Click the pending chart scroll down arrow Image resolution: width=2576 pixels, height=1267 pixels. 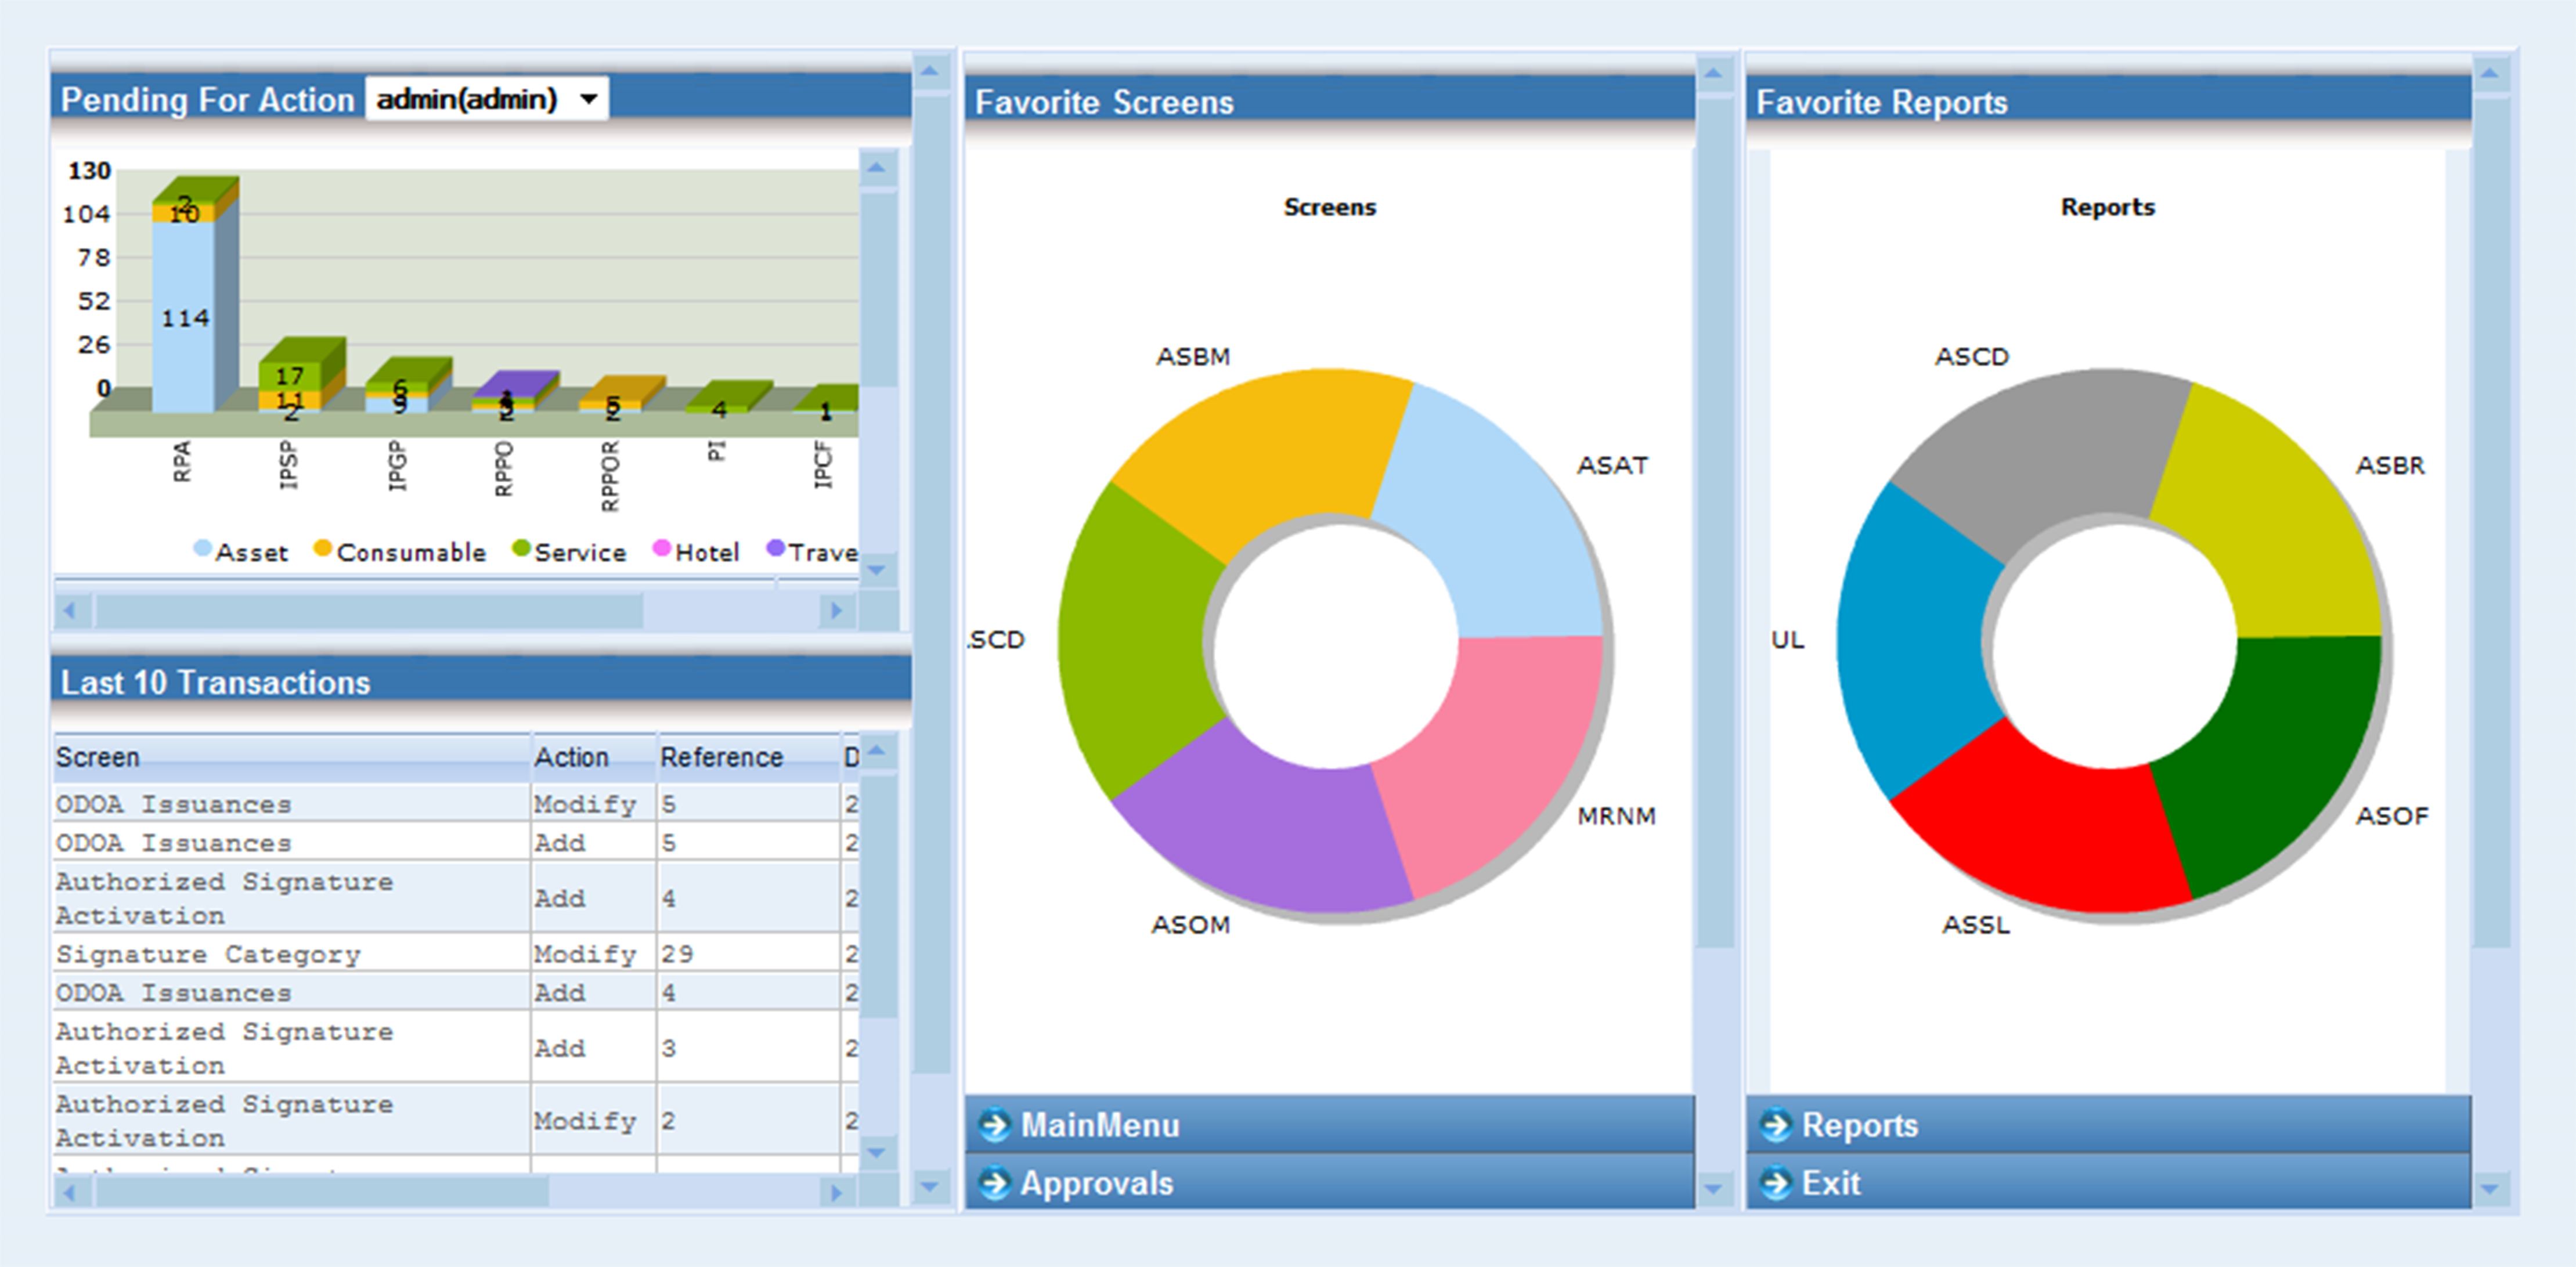click(x=877, y=570)
